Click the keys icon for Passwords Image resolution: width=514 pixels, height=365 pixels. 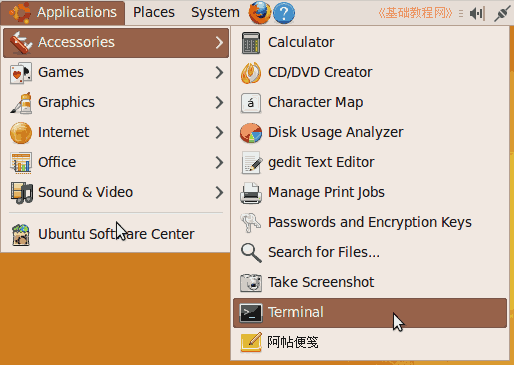[x=251, y=222]
